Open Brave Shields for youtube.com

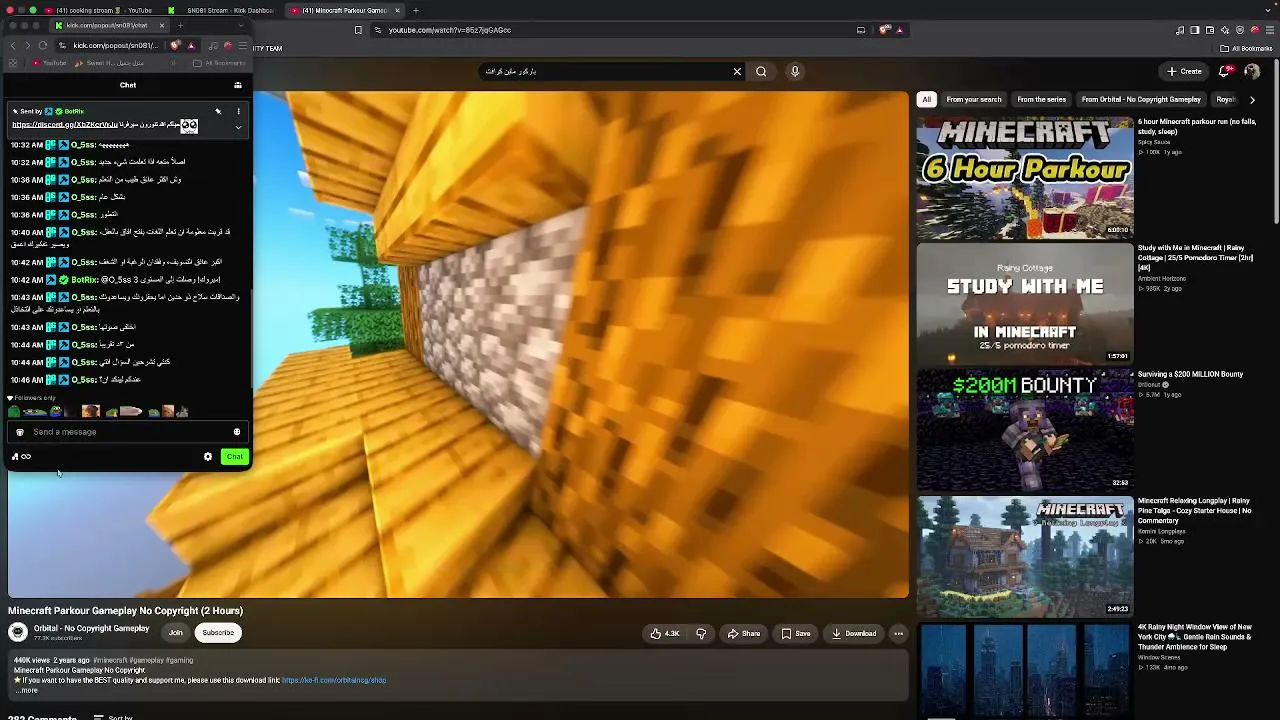(885, 30)
